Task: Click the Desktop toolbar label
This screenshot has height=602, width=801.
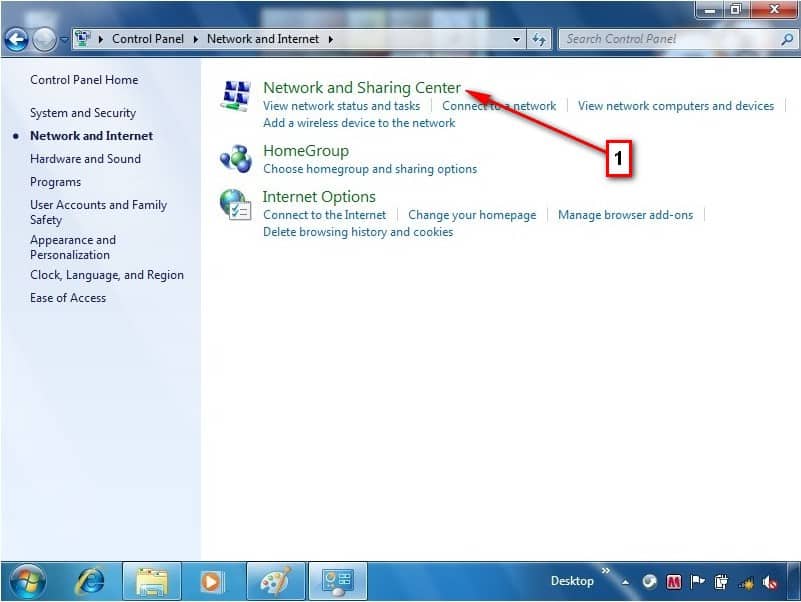Action: point(572,581)
